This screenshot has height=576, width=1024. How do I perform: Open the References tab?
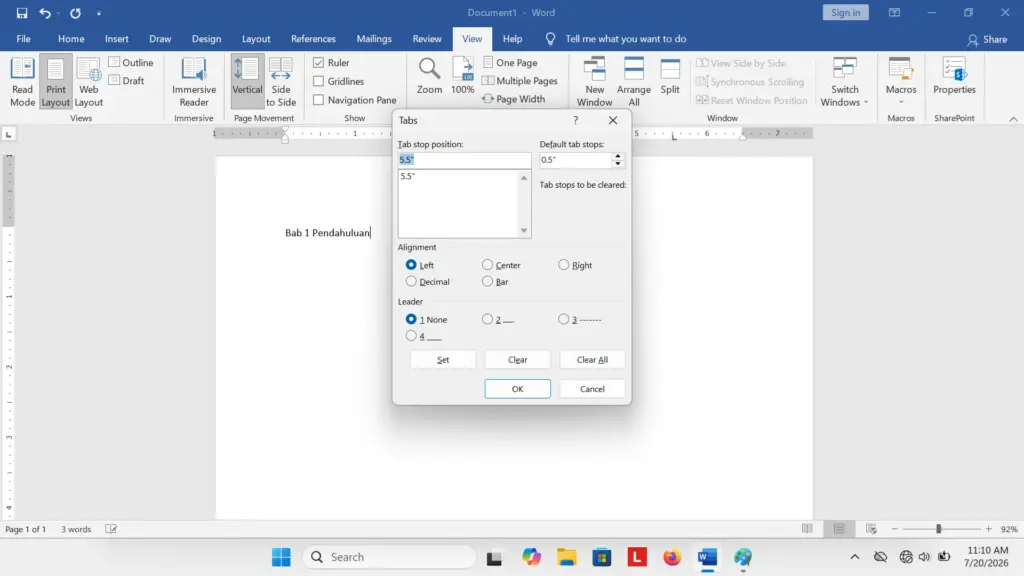[x=313, y=39]
